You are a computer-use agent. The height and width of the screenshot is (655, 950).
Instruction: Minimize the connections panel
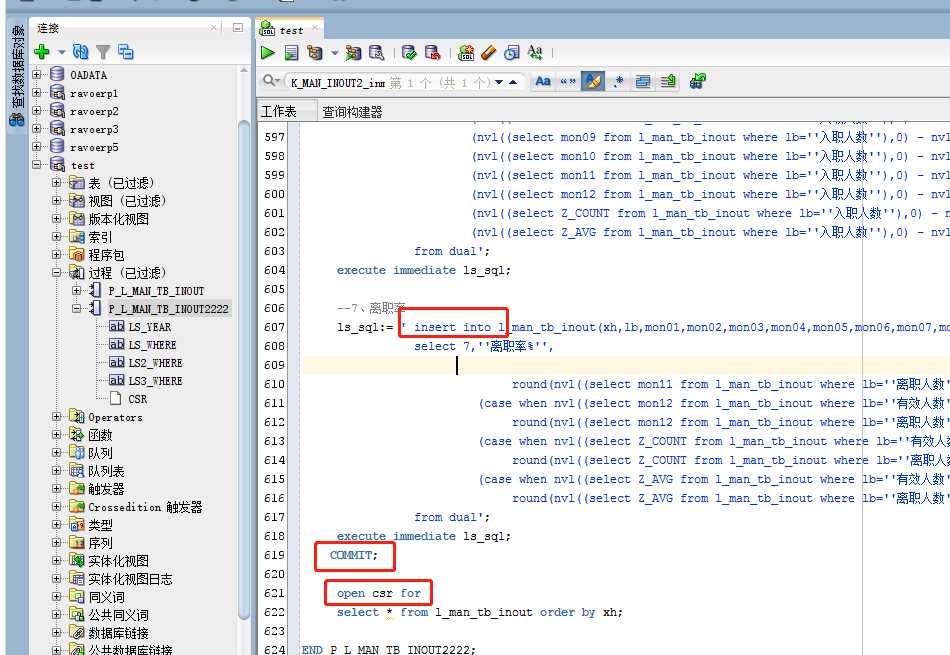pyautogui.click(x=238, y=28)
